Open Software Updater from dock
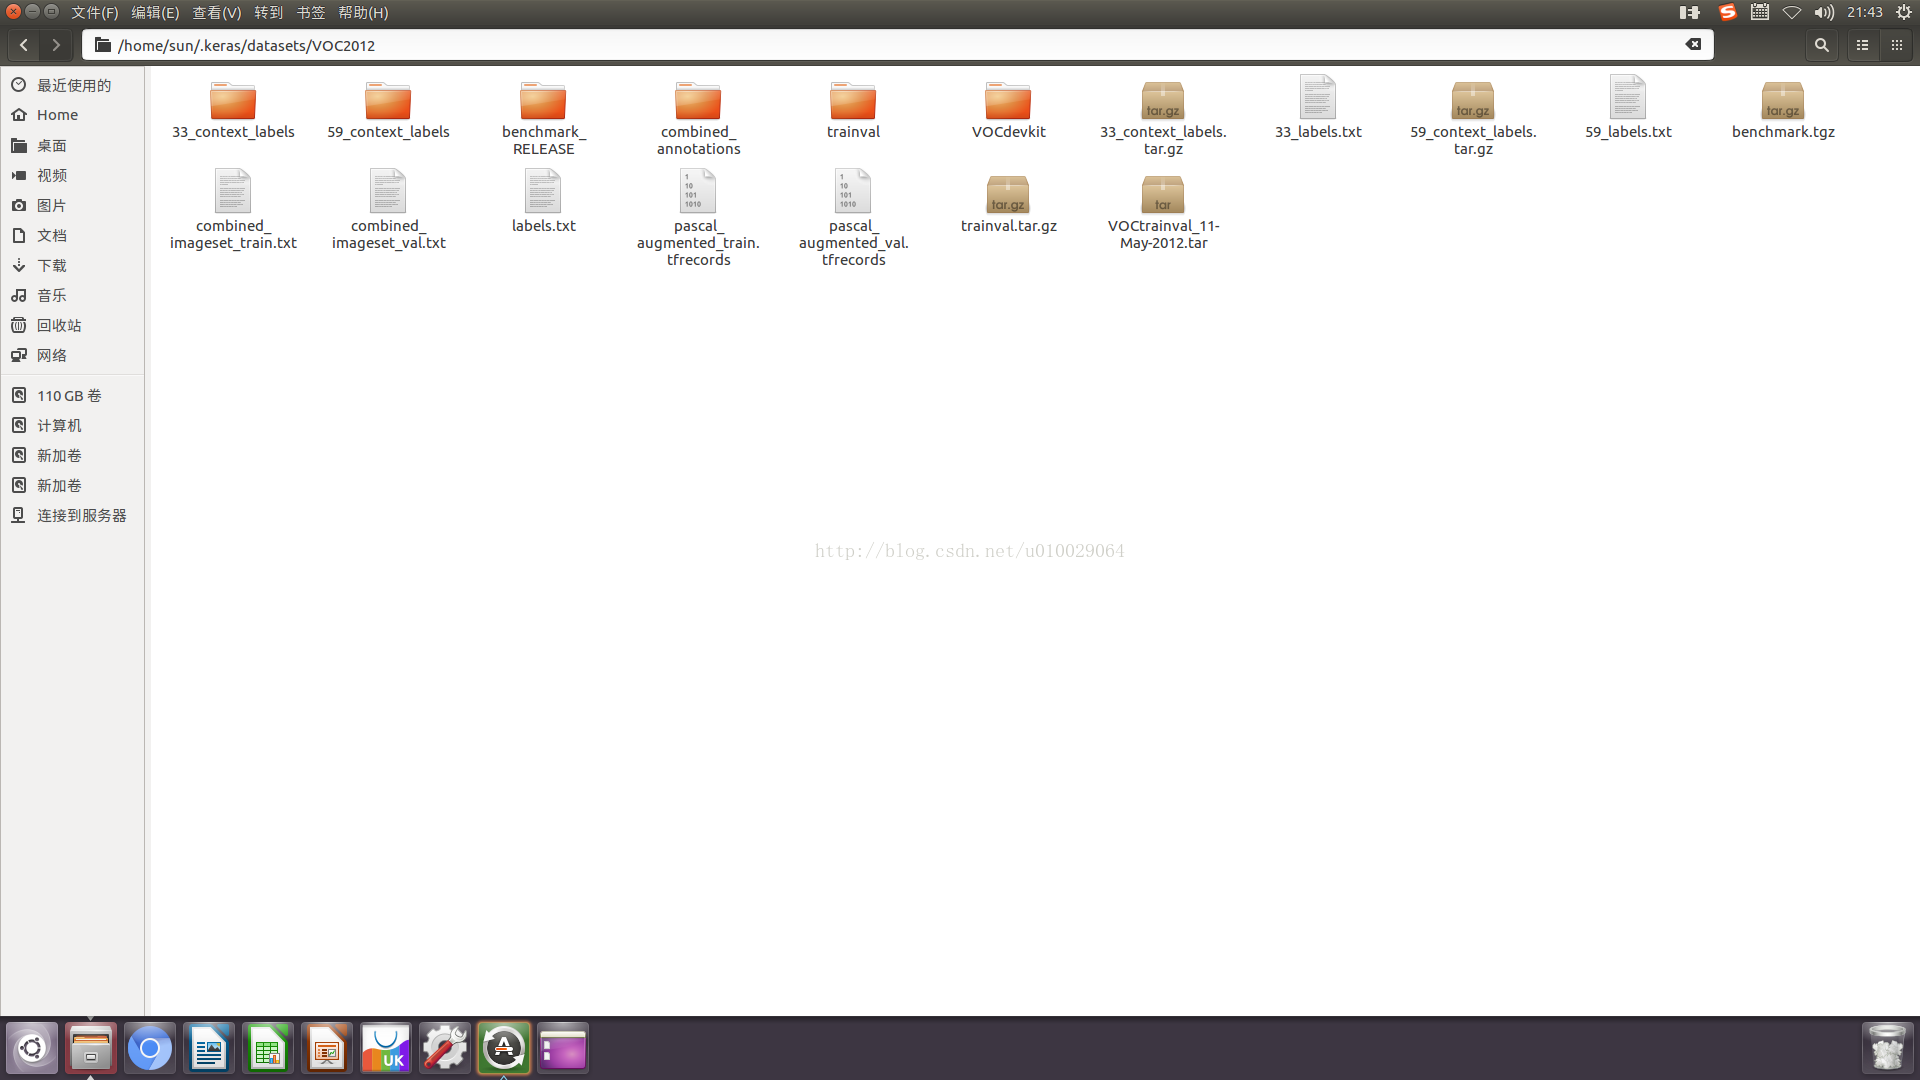This screenshot has height=1080, width=1920. click(x=504, y=1048)
